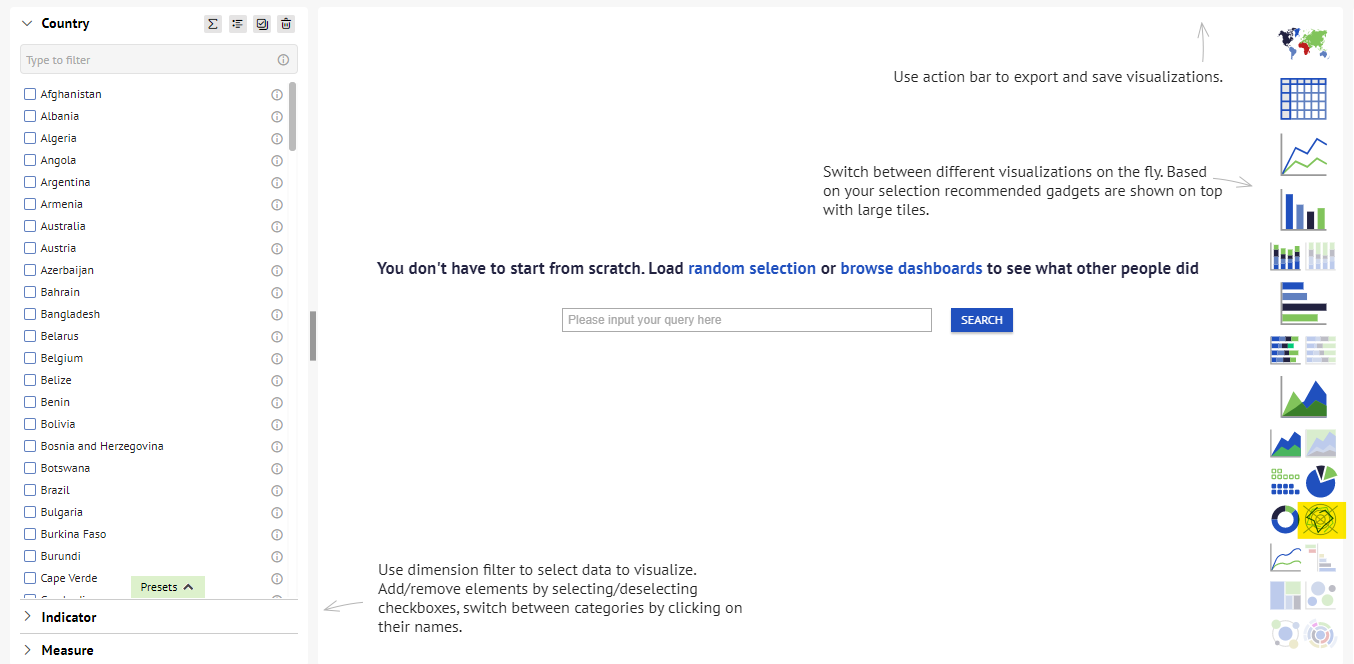The height and width of the screenshot is (664, 1354).
Task: Choose the bubble chart gadget
Action: (1321, 595)
